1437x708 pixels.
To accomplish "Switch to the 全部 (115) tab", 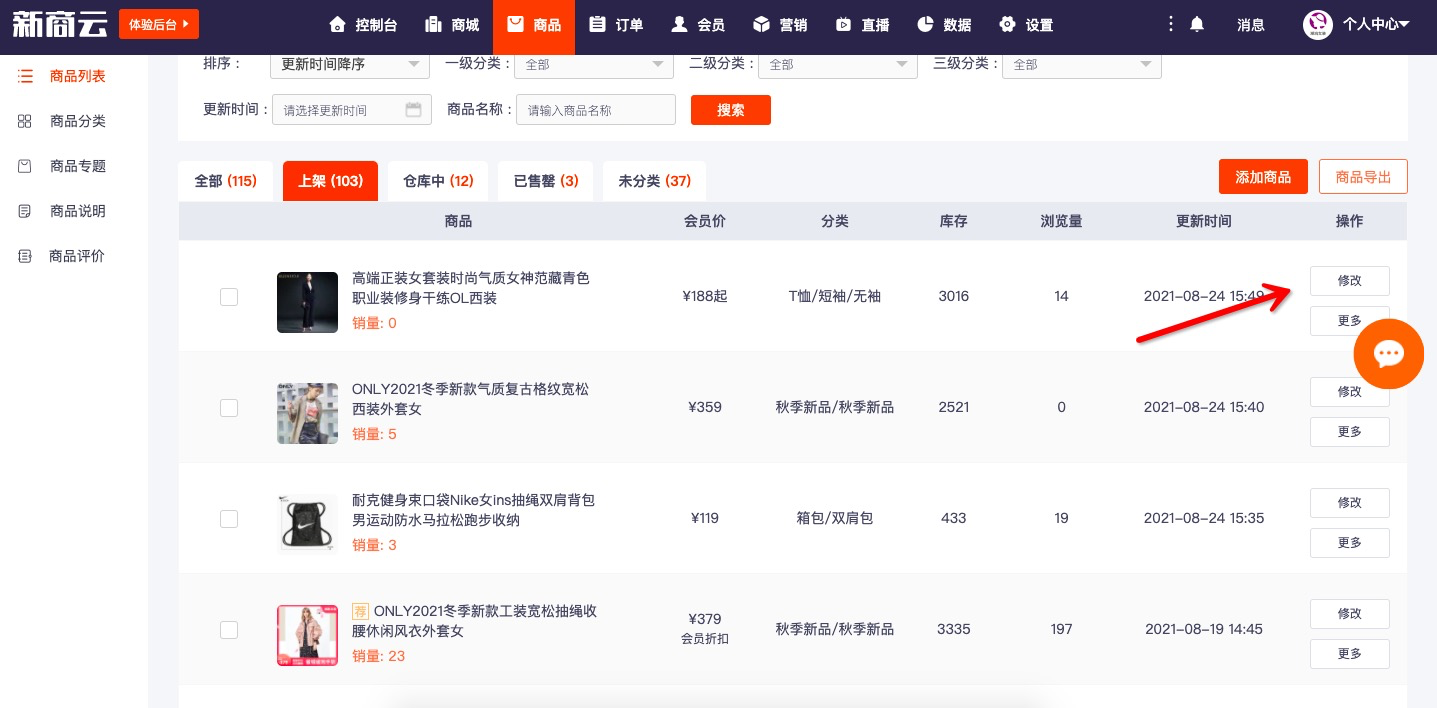I will (x=225, y=181).
